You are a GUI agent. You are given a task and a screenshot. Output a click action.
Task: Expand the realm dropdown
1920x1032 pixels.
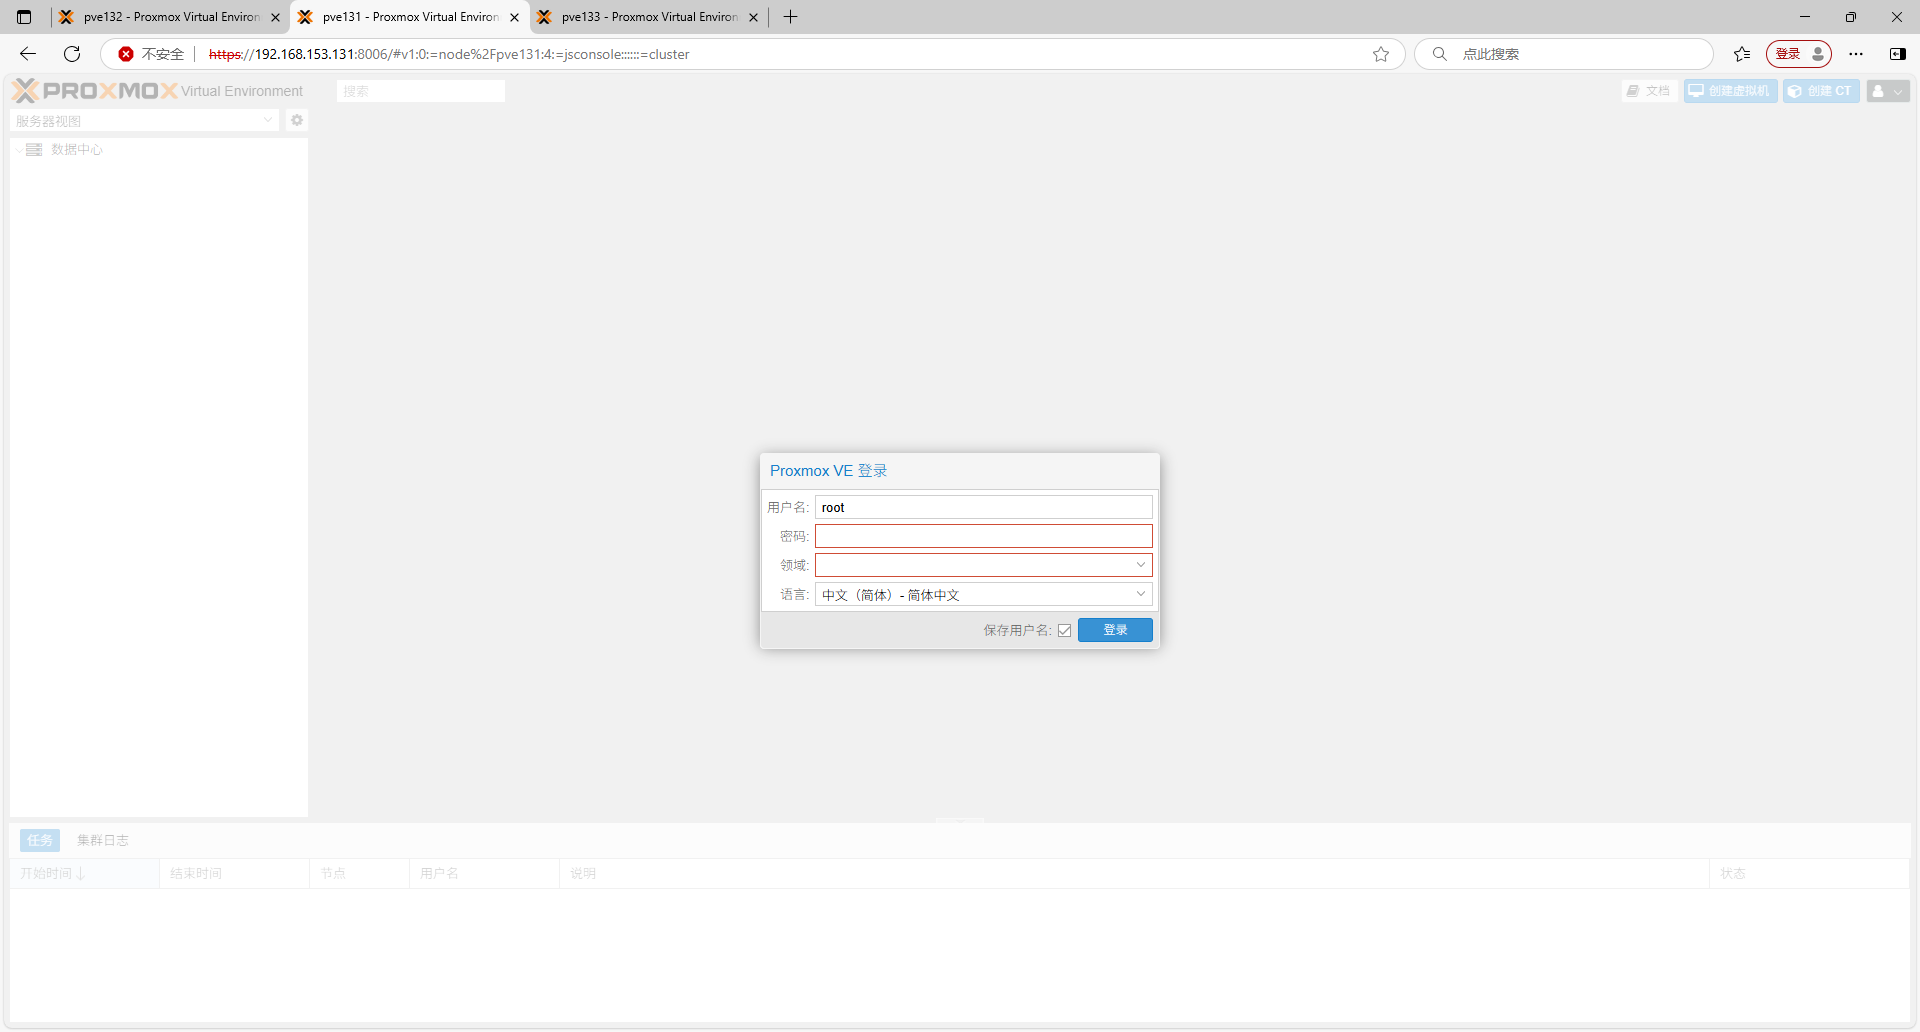pos(1140,565)
